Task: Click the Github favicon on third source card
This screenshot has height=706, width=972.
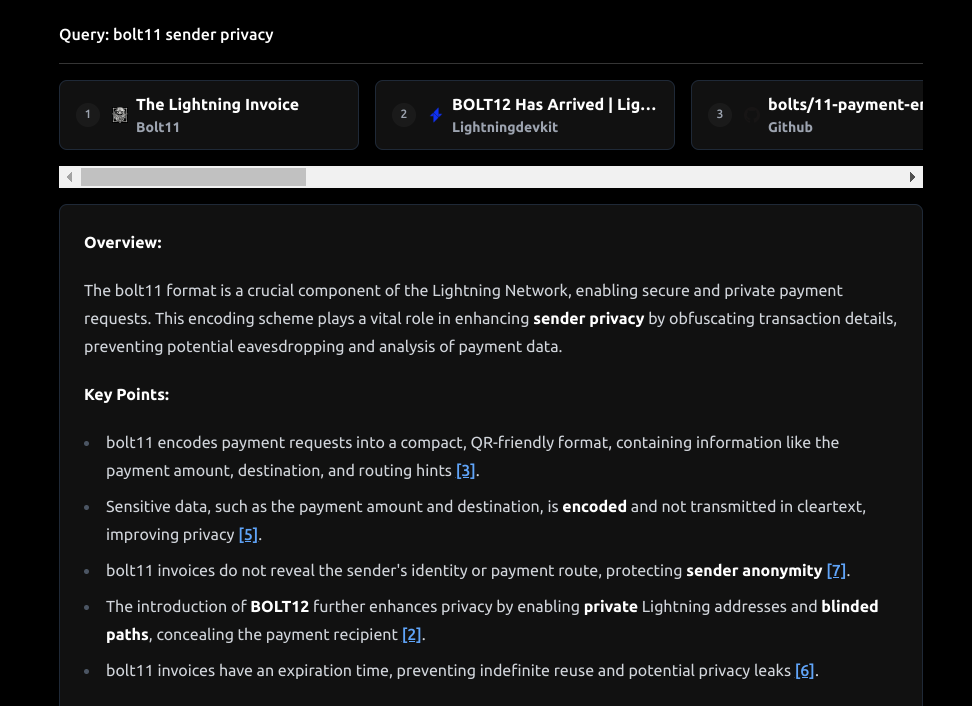Action: pos(752,115)
